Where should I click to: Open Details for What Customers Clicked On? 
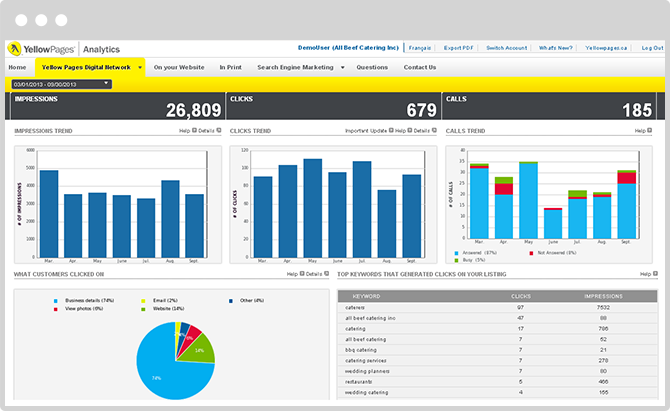[x=314, y=273]
